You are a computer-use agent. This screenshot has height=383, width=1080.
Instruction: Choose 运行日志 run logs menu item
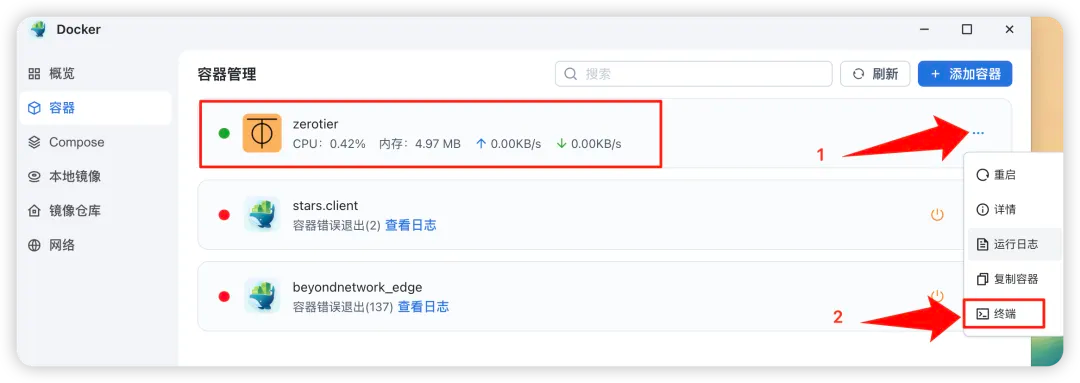click(1014, 244)
